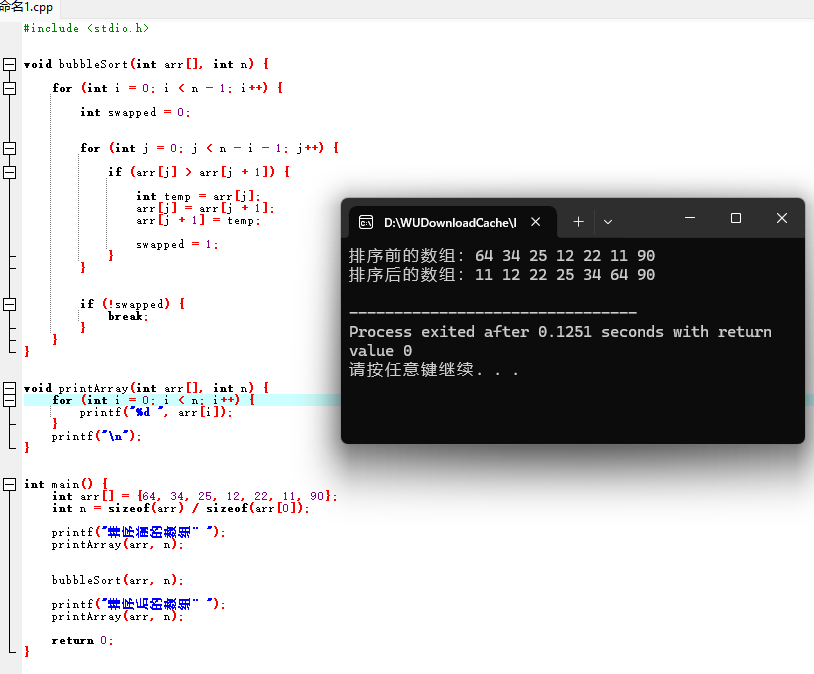Click the 'return 0;' line

click(x=82, y=640)
